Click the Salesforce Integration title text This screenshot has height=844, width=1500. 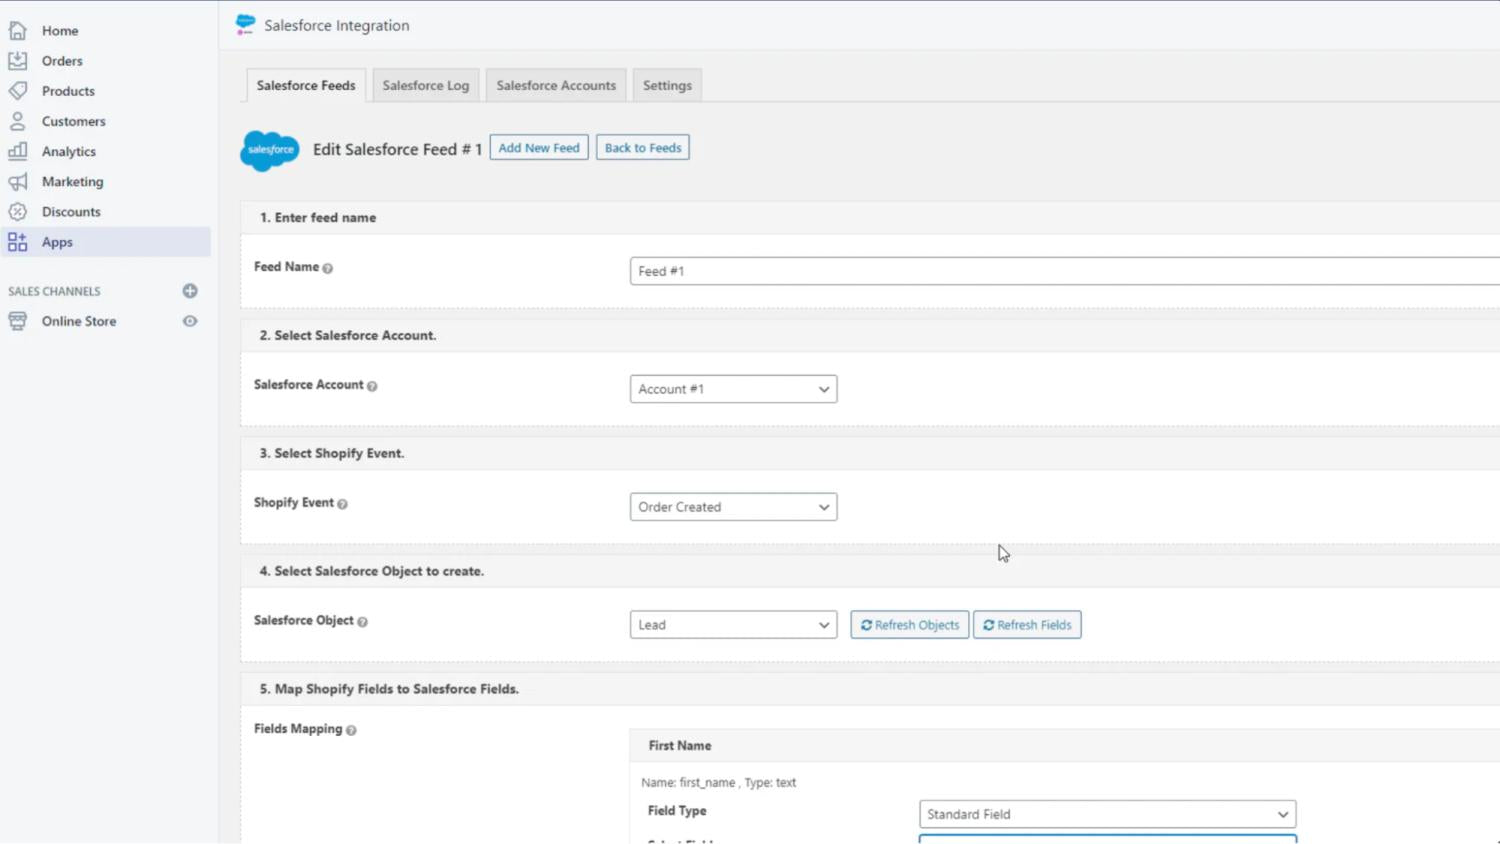click(337, 26)
